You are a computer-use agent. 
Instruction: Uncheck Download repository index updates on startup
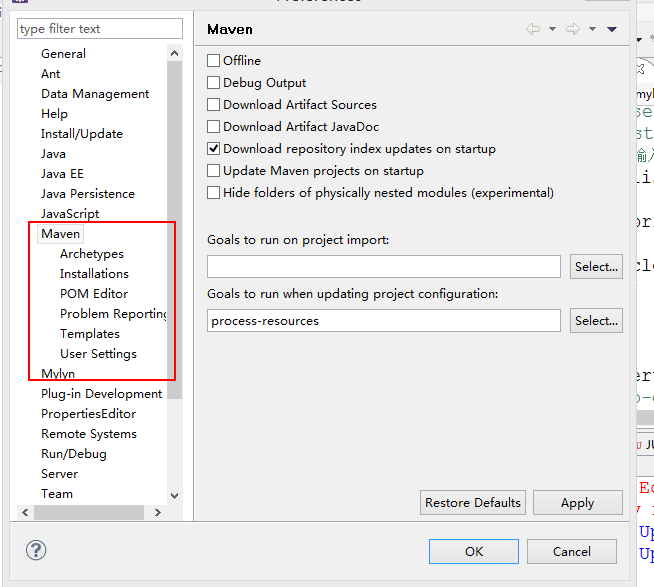[214, 149]
